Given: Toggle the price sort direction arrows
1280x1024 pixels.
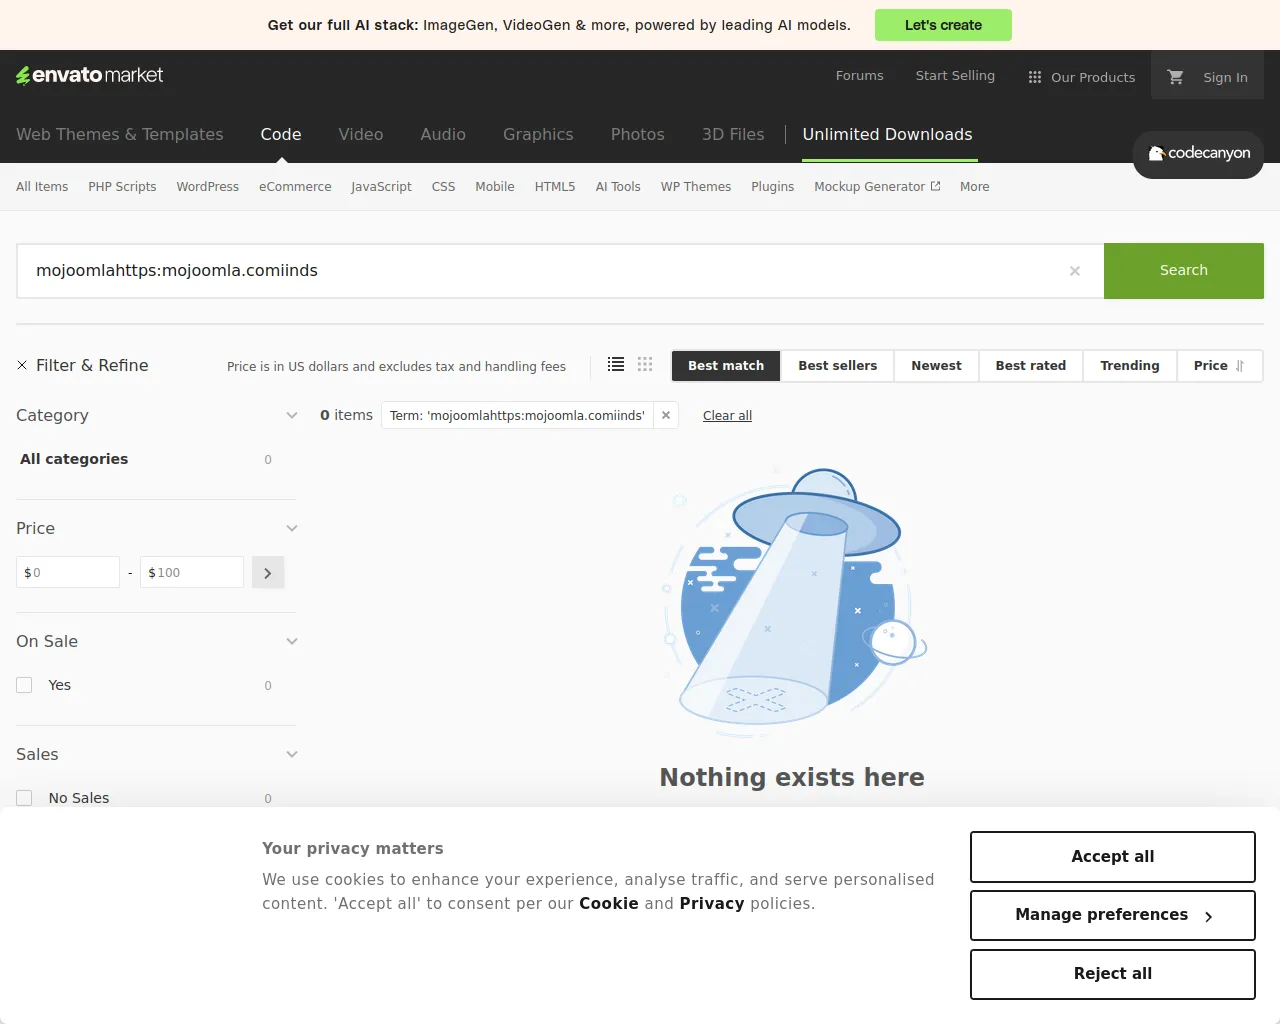Looking at the screenshot, I should coord(1240,366).
